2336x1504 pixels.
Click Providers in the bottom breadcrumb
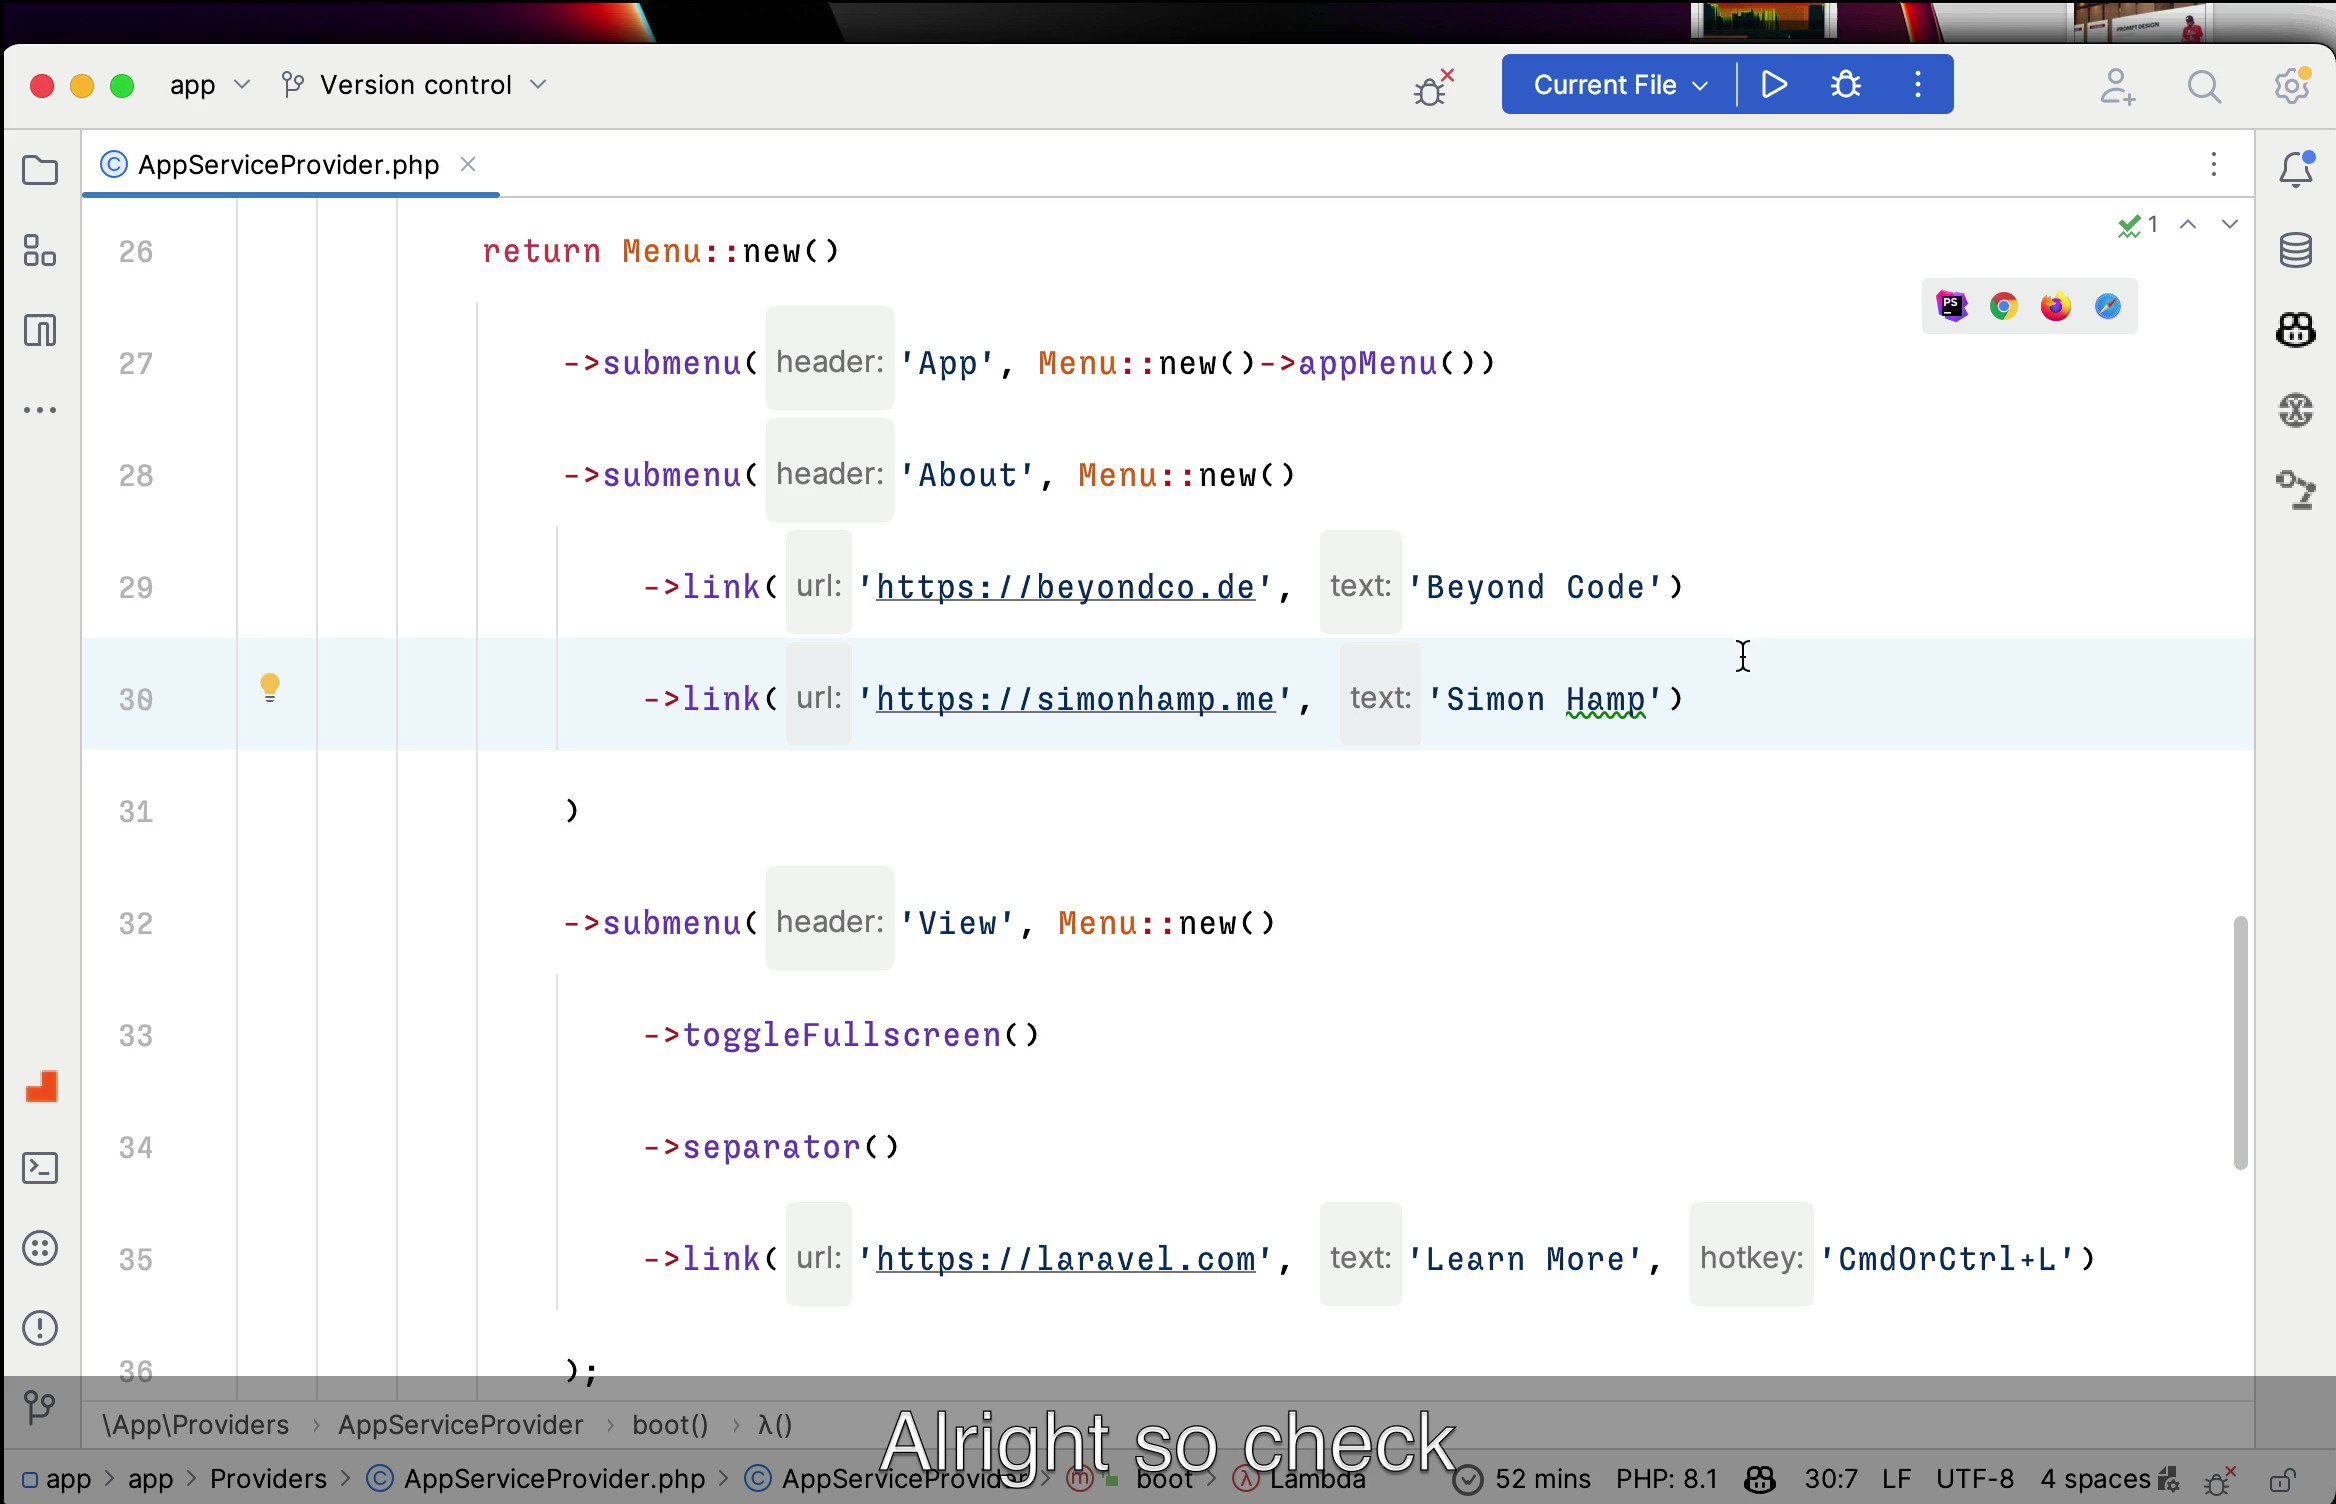268,1479
